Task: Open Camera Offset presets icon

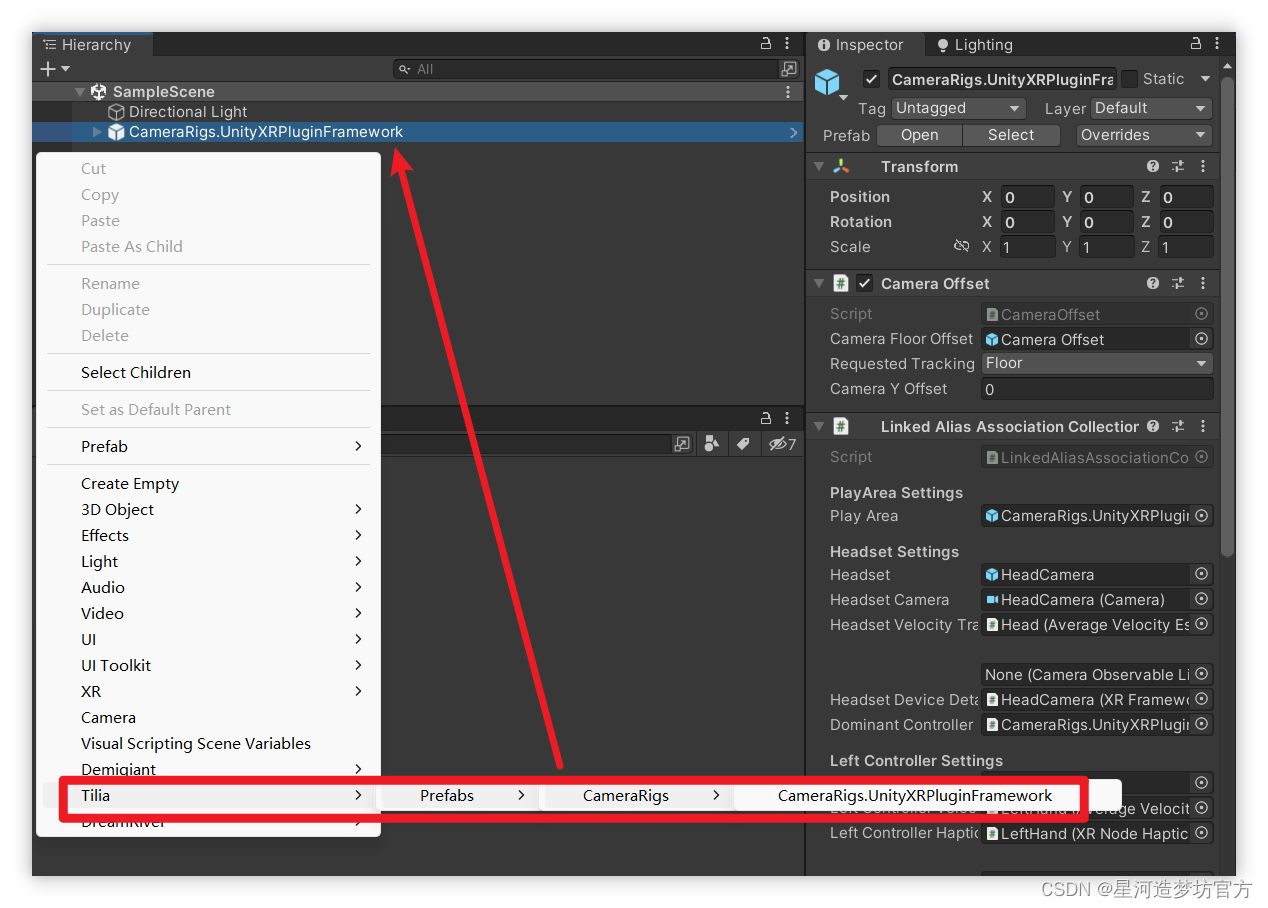Action: tap(1178, 284)
